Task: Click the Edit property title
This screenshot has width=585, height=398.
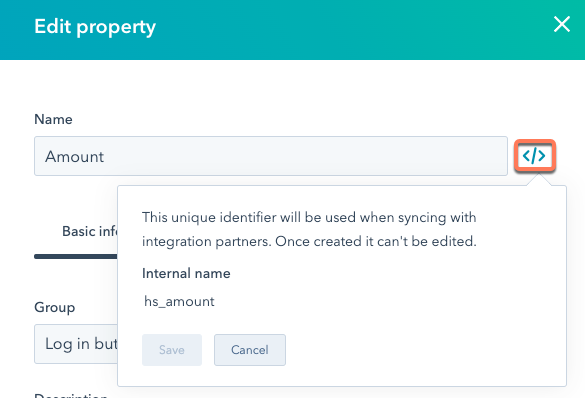Action: coord(95,27)
